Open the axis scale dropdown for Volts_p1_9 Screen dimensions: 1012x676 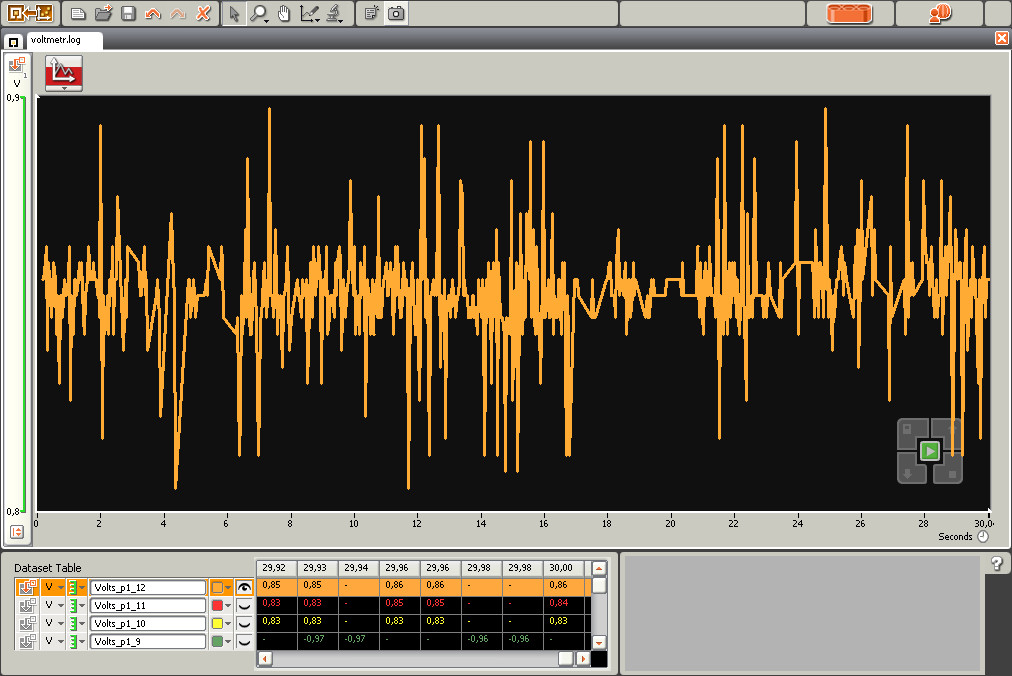coord(77,641)
